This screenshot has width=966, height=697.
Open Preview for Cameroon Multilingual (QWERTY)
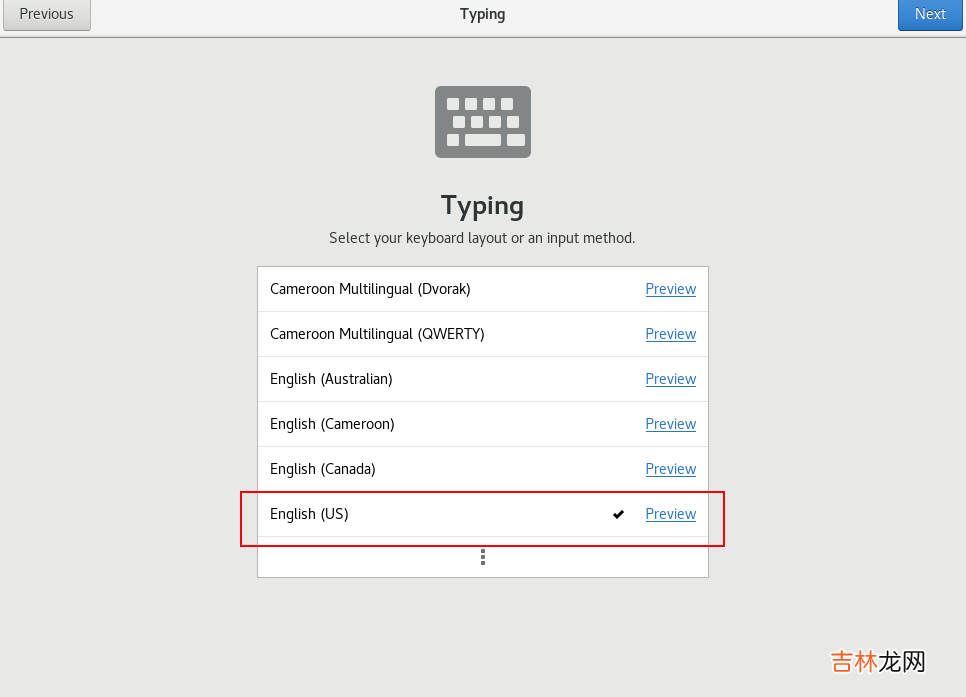pos(670,334)
